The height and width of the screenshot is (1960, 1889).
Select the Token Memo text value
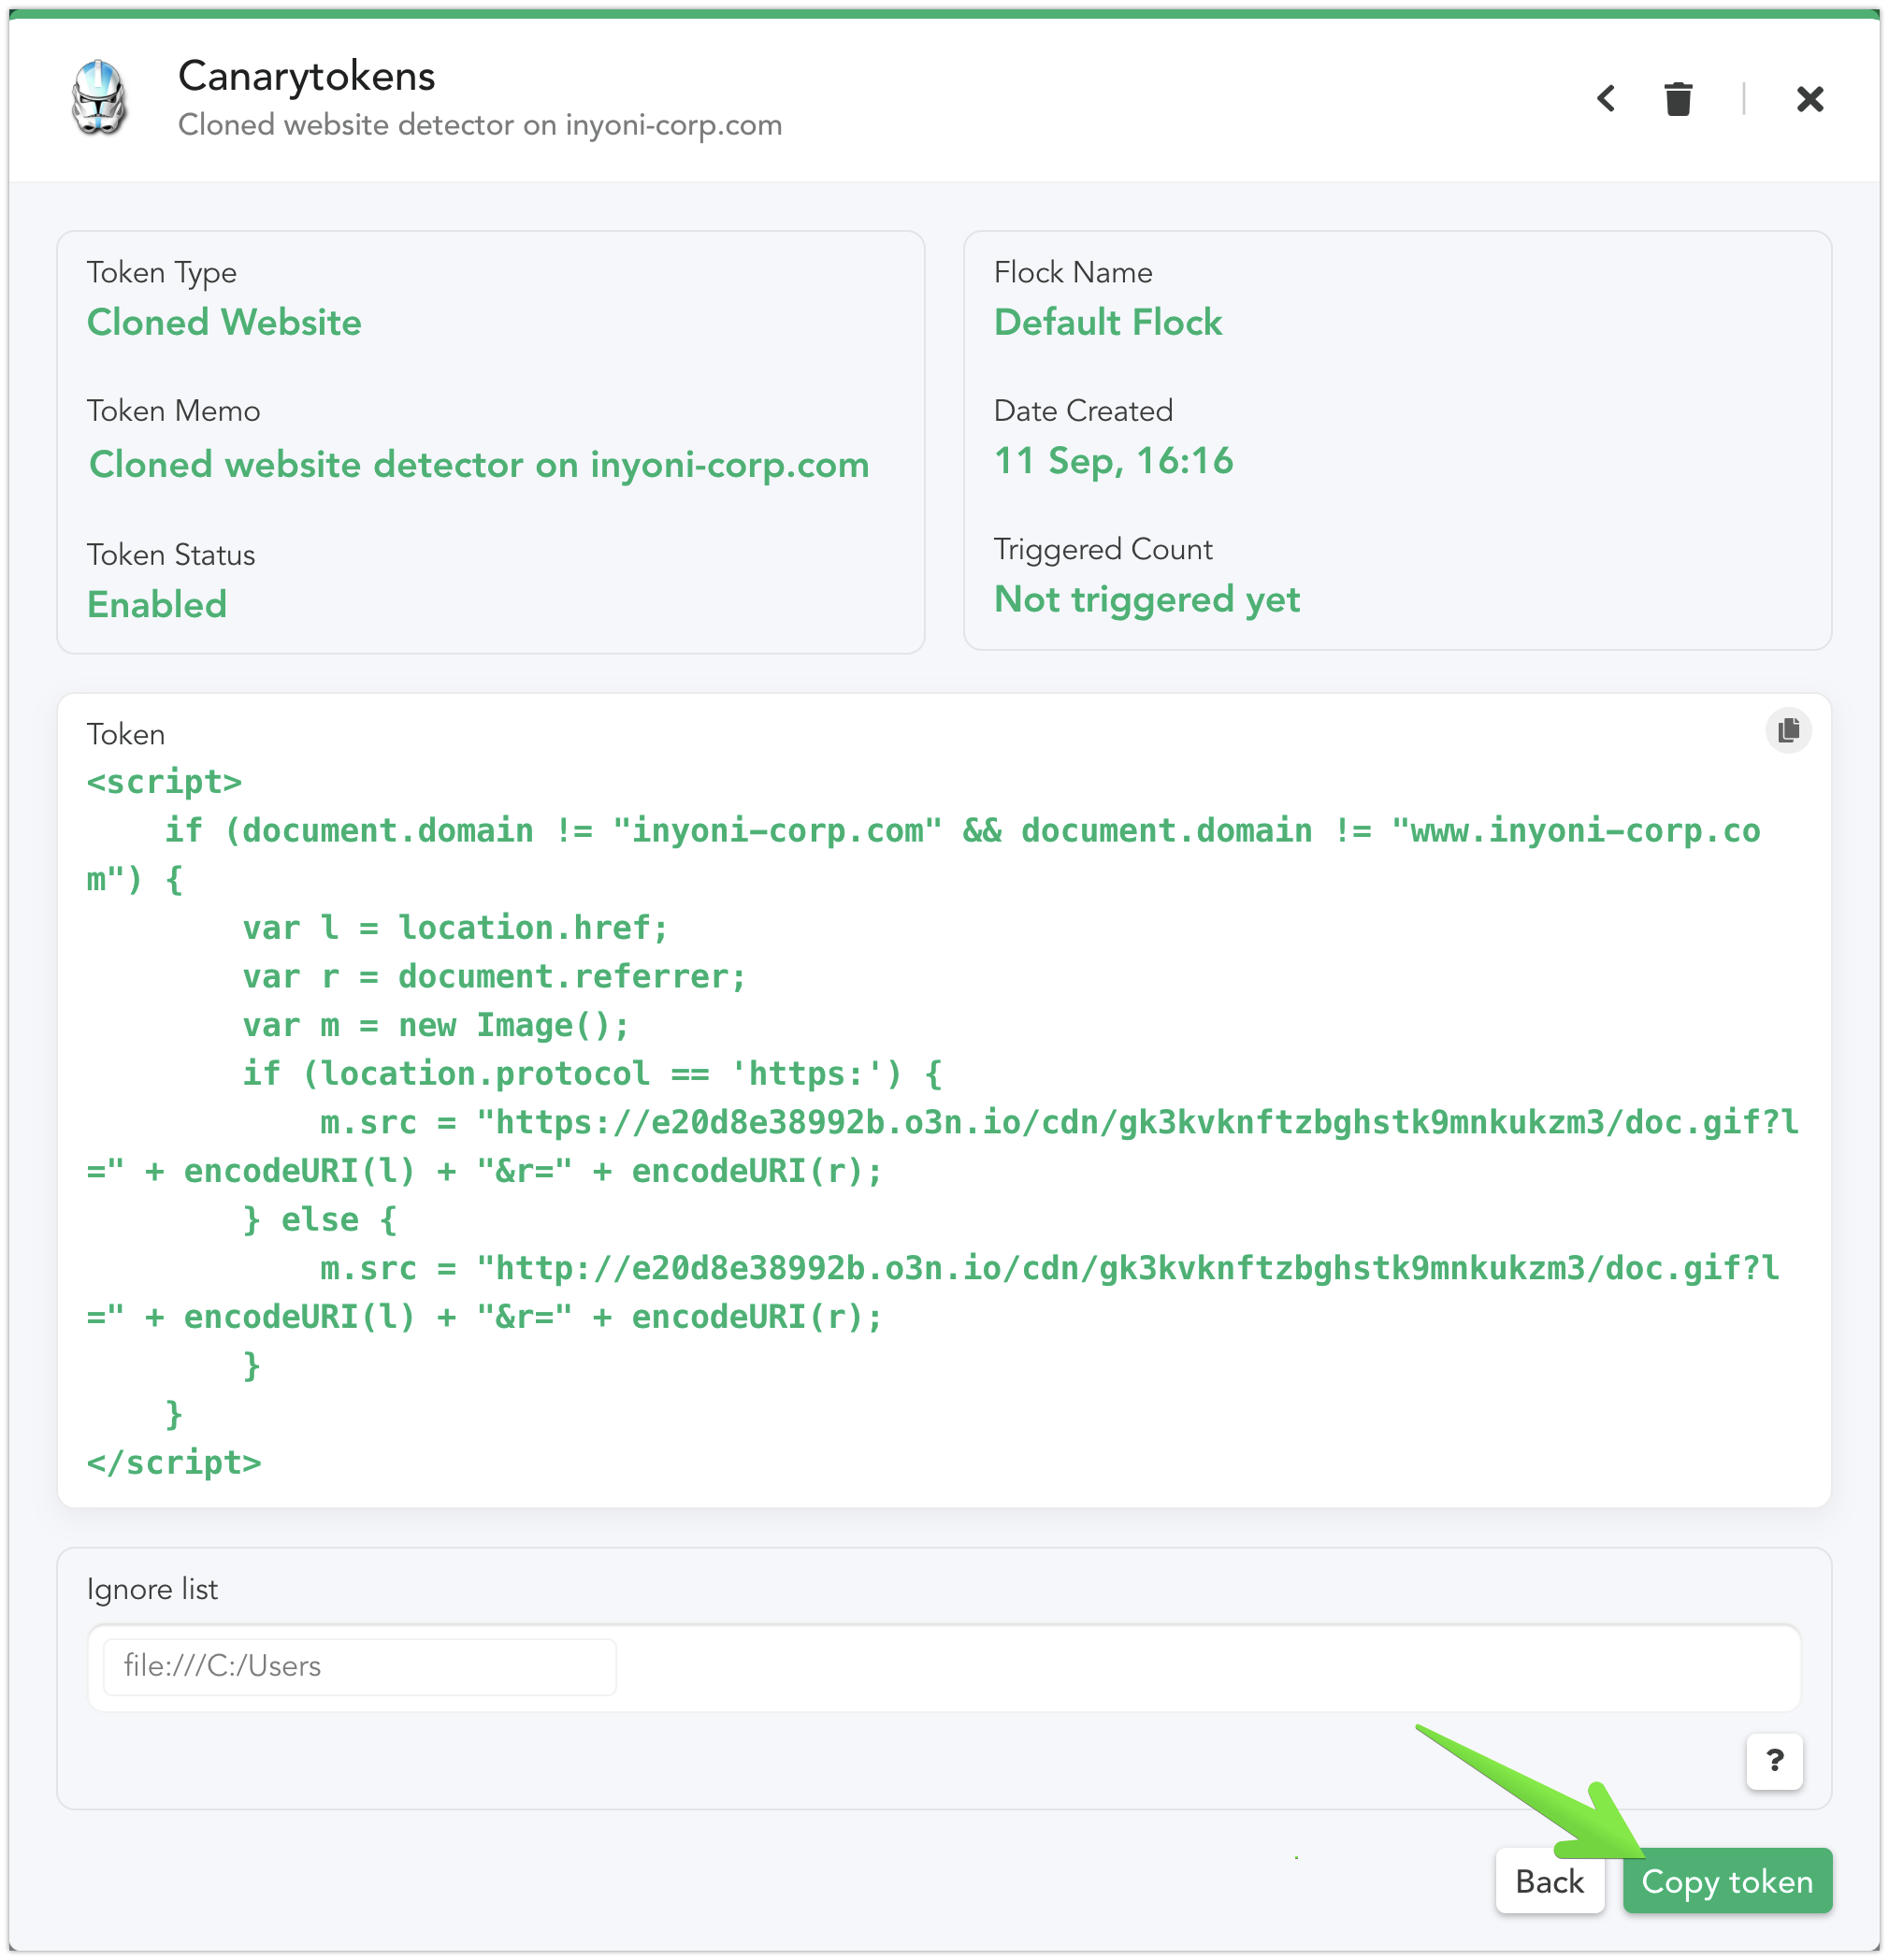479,464
